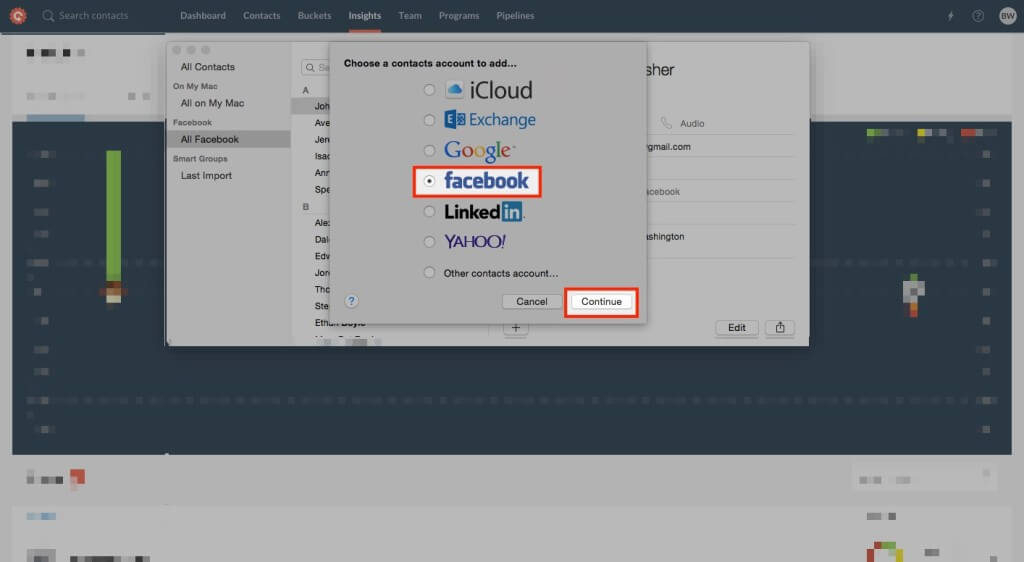Select the iCloud radio button
This screenshot has height=562, width=1024.
pos(429,90)
